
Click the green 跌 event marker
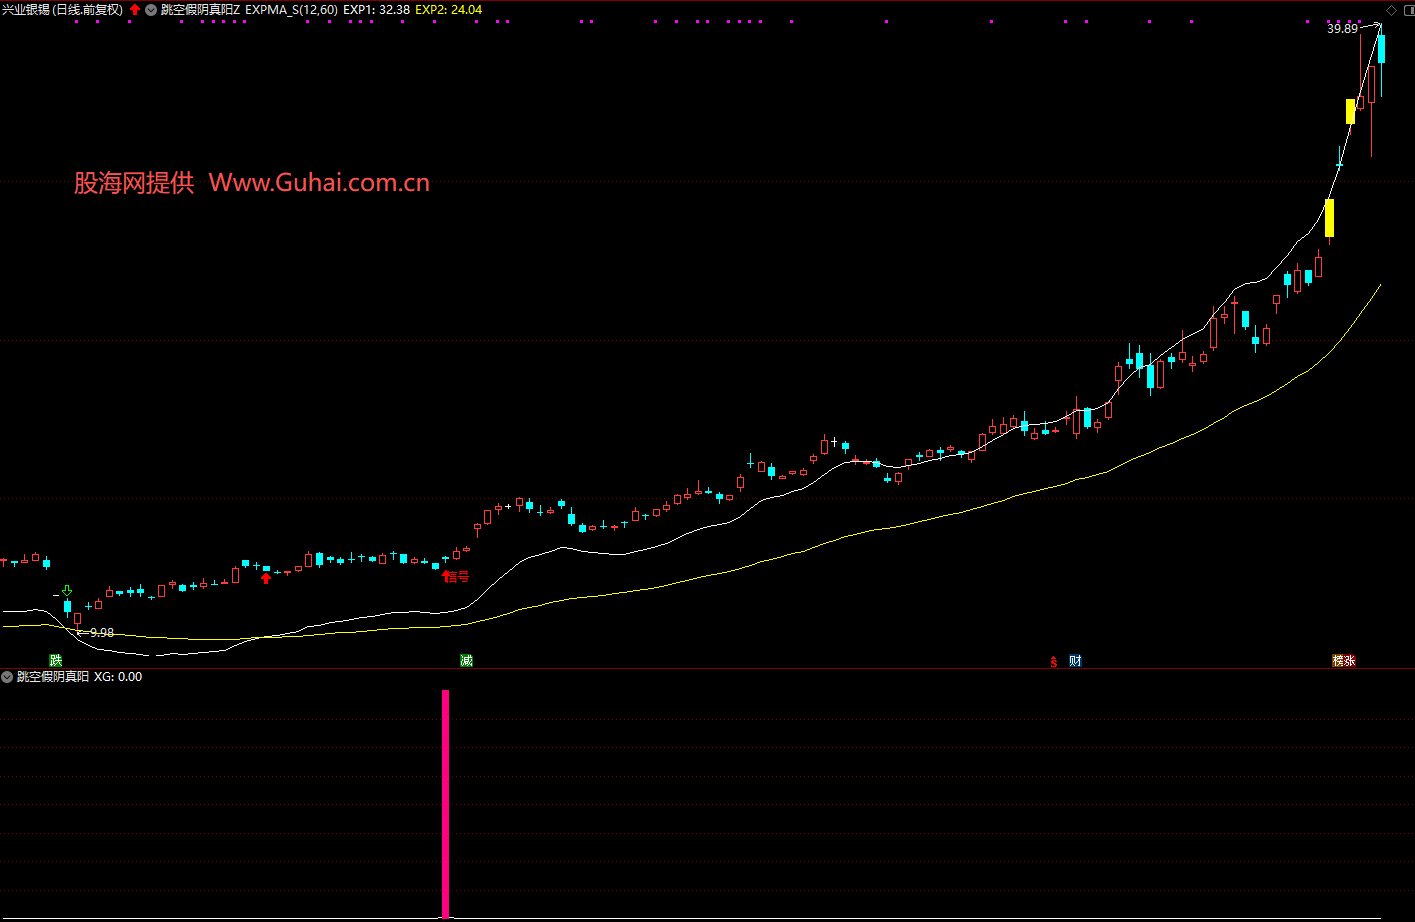(x=56, y=661)
